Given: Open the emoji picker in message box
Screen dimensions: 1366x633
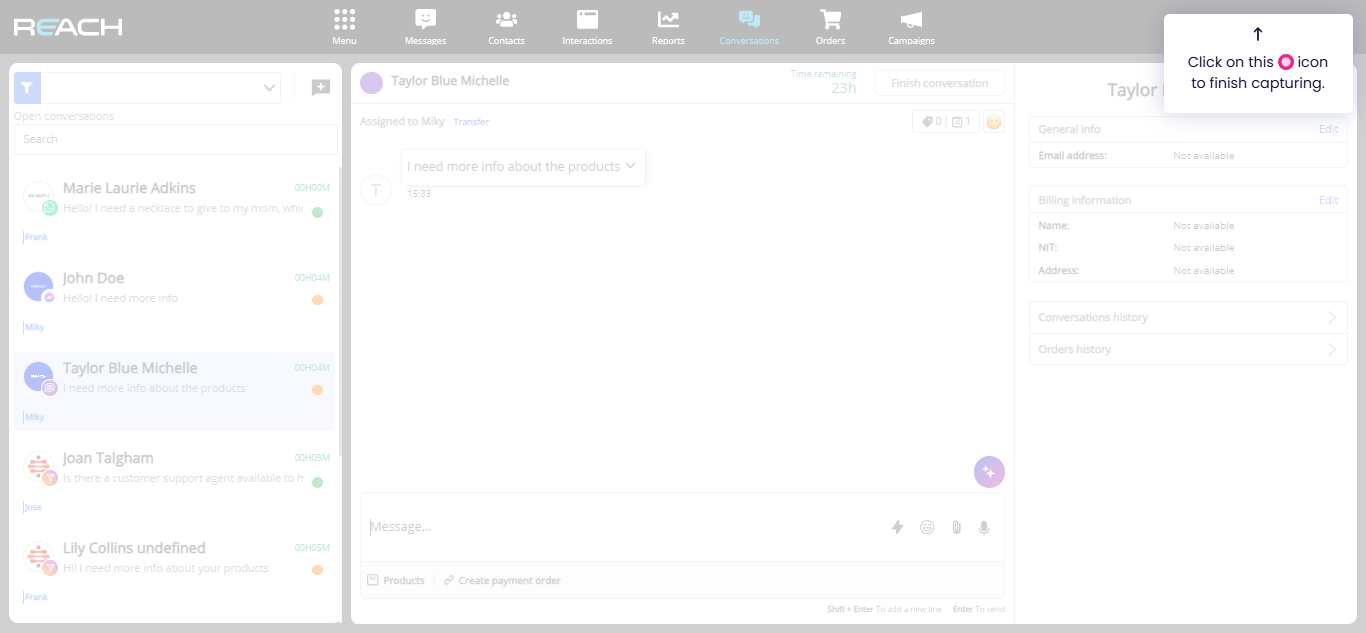Looking at the screenshot, I should (x=927, y=527).
